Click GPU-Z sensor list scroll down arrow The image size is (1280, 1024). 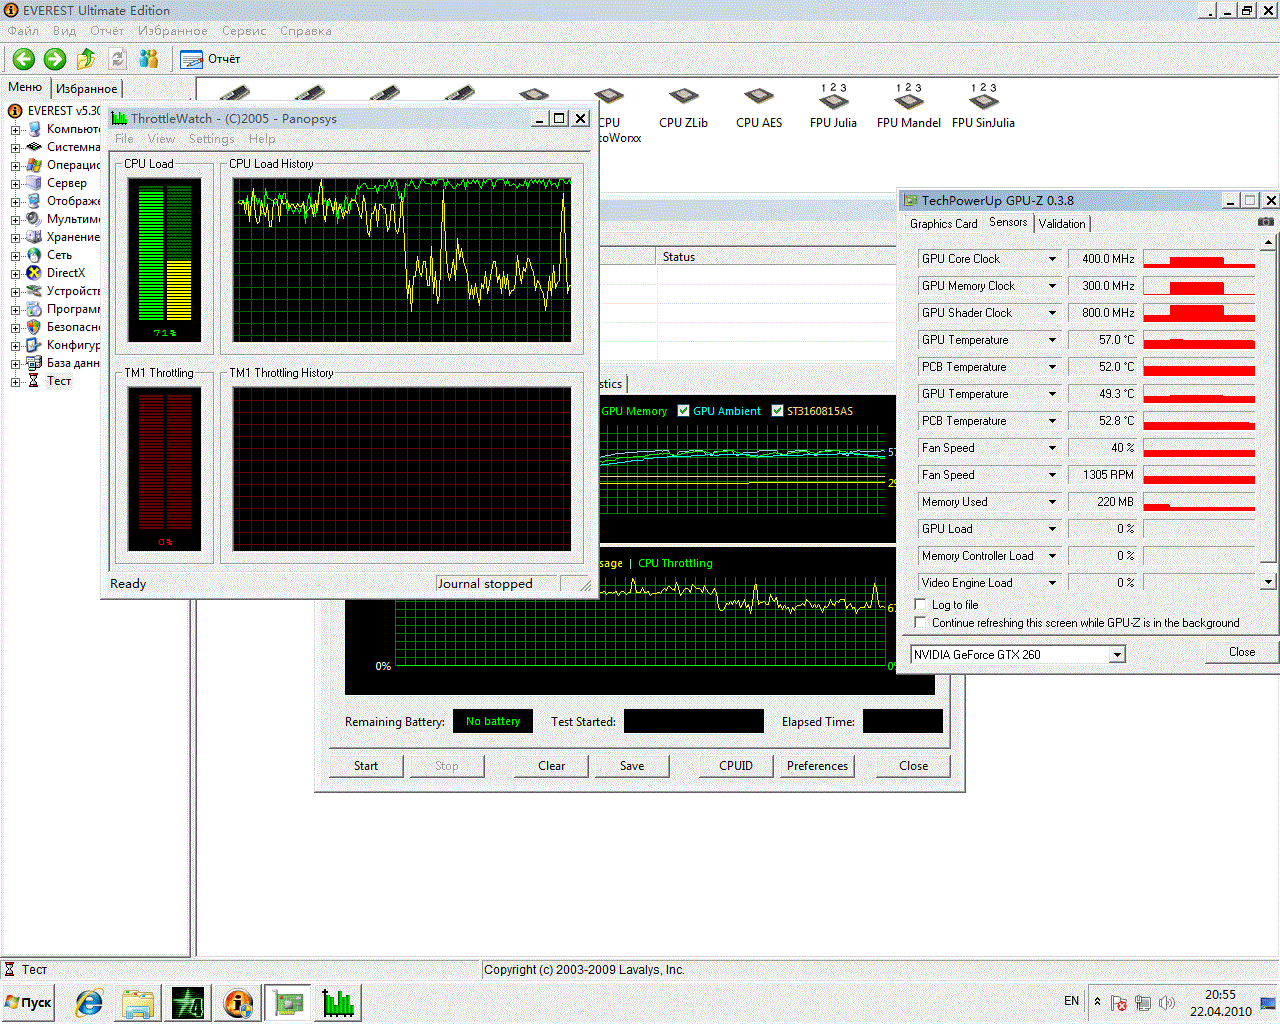click(x=1268, y=582)
